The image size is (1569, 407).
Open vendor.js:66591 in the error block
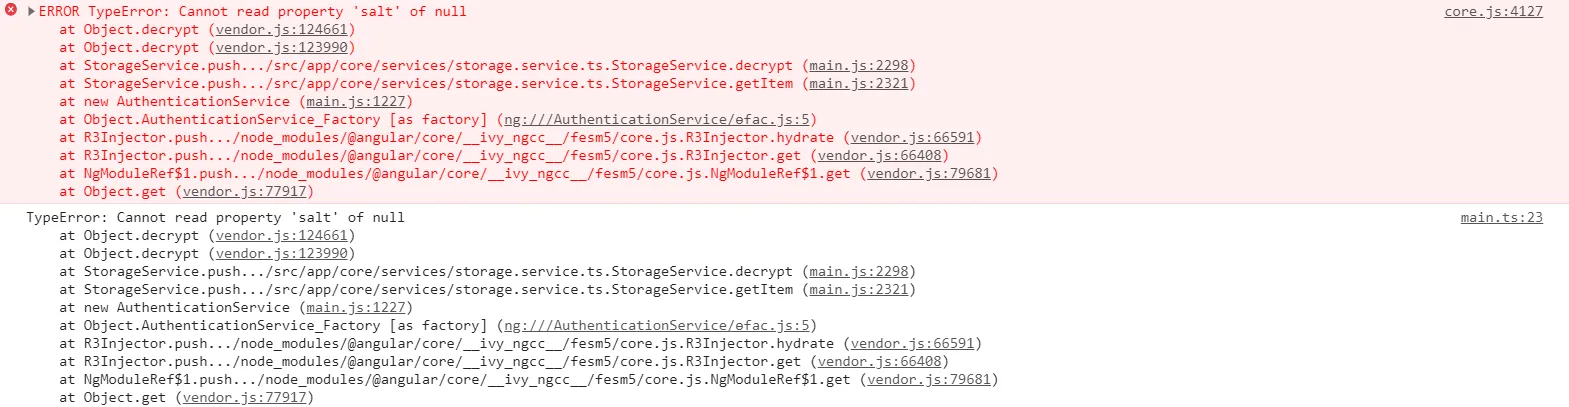912,137
